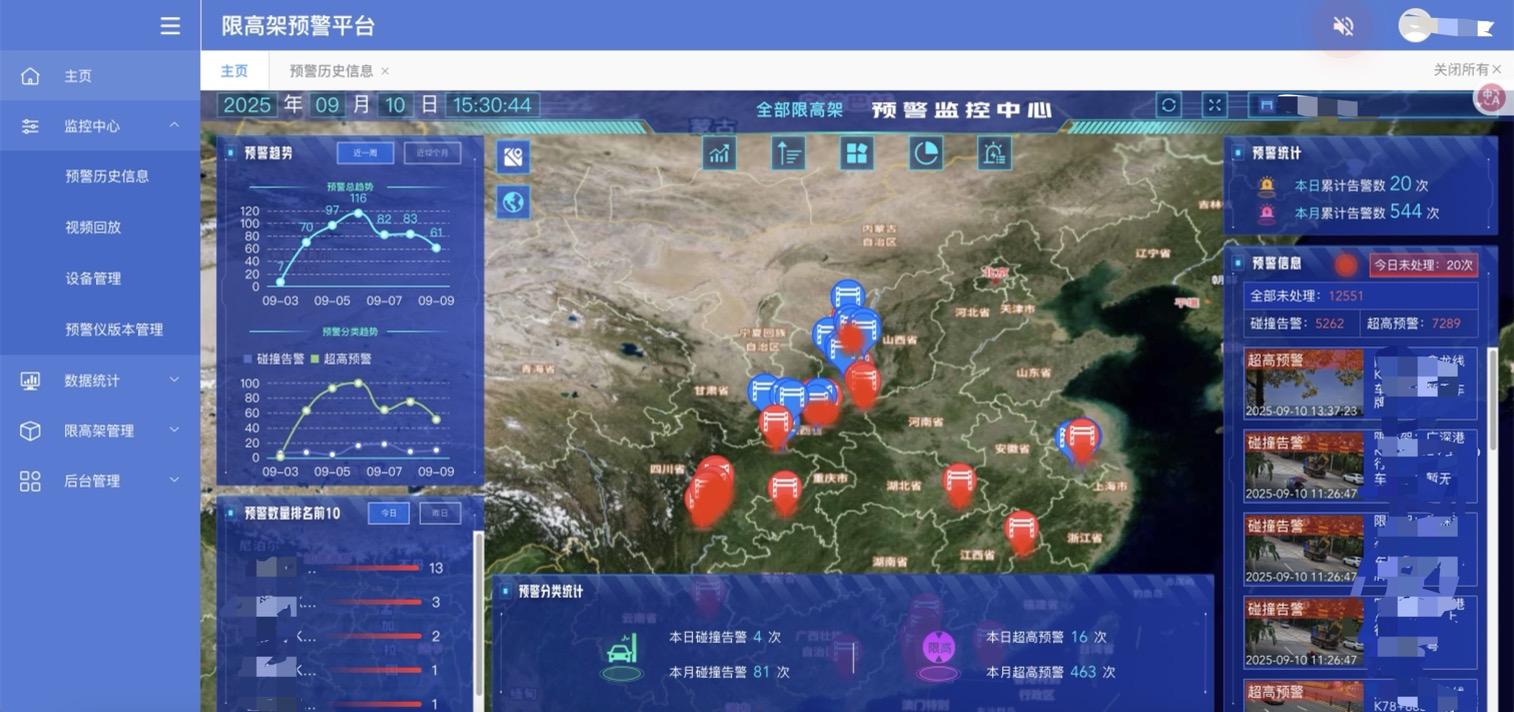The width and height of the screenshot is (1514, 712).
Task: Click the globe map view icon
Action: click(x=513, y=202)
